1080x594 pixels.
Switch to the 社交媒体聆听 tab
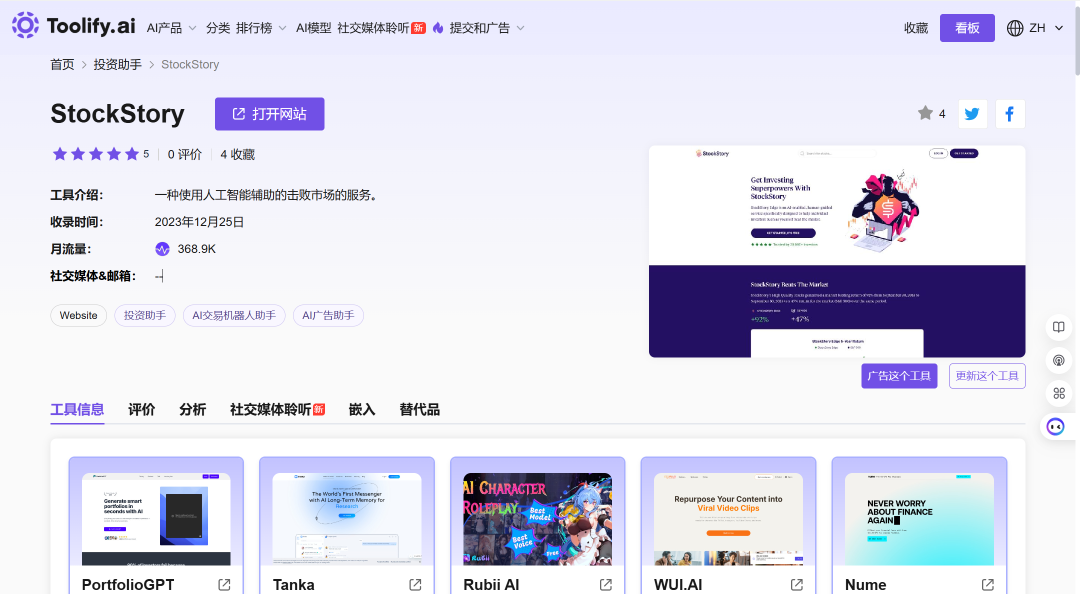(277, 409)
